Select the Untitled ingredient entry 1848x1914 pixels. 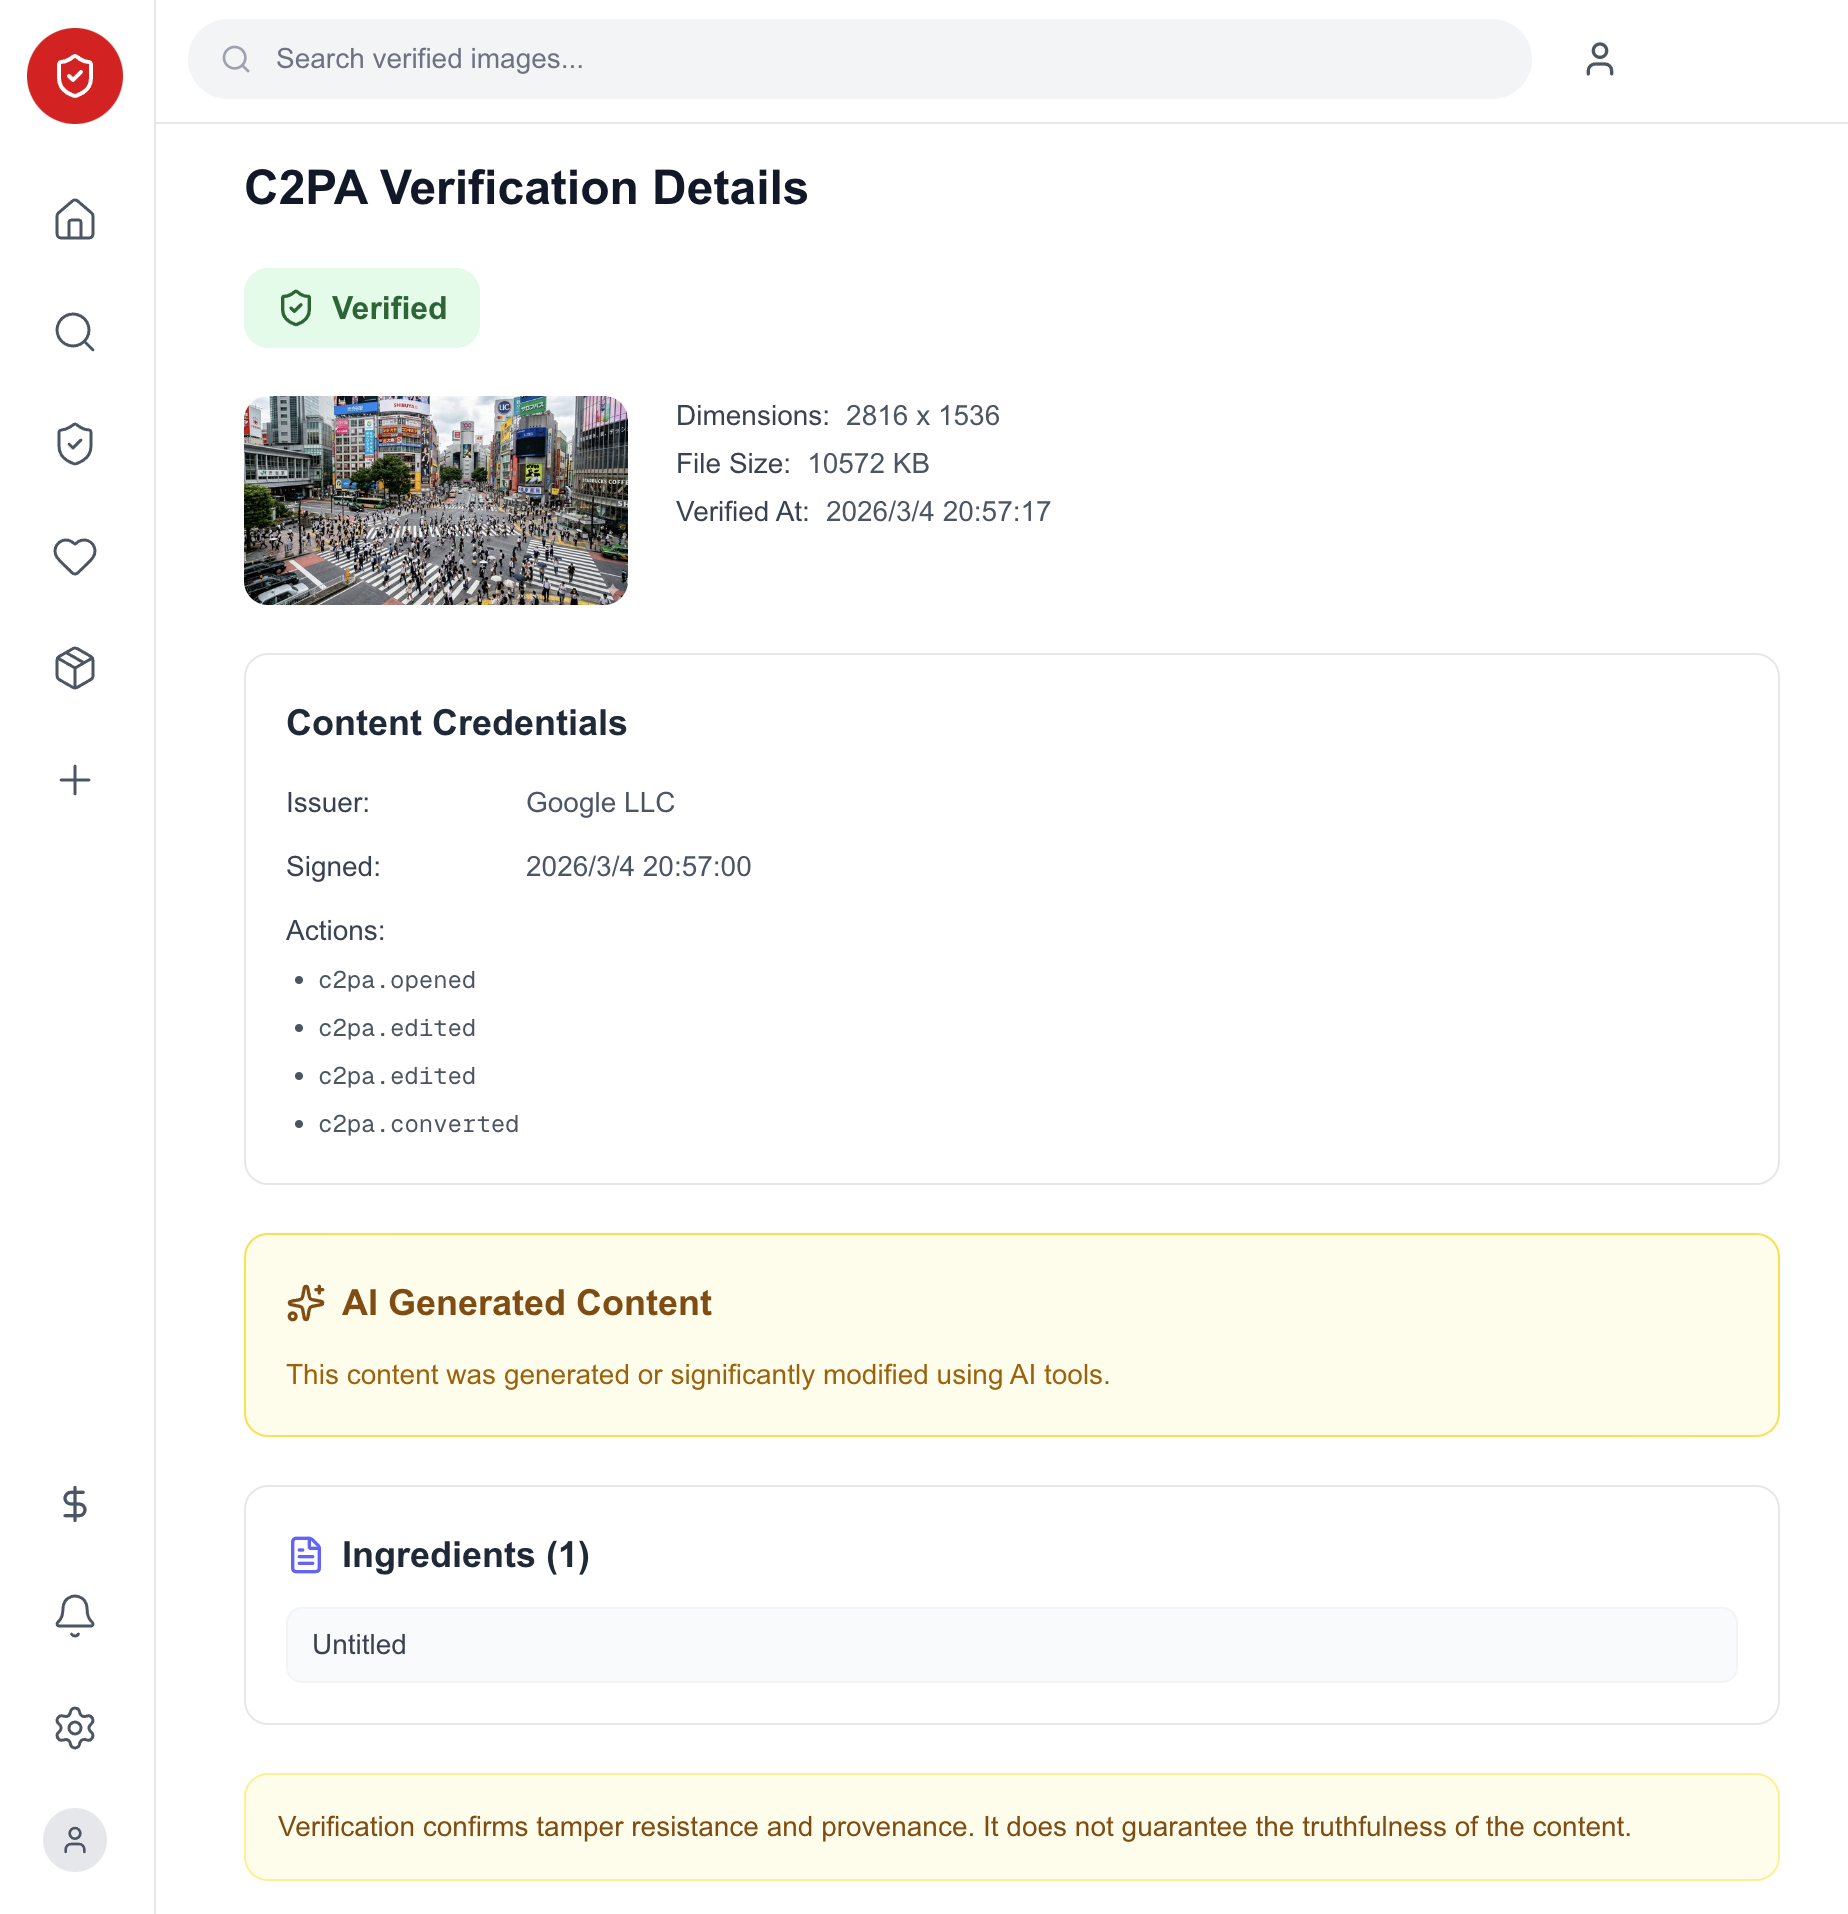pos(1011,1645)
